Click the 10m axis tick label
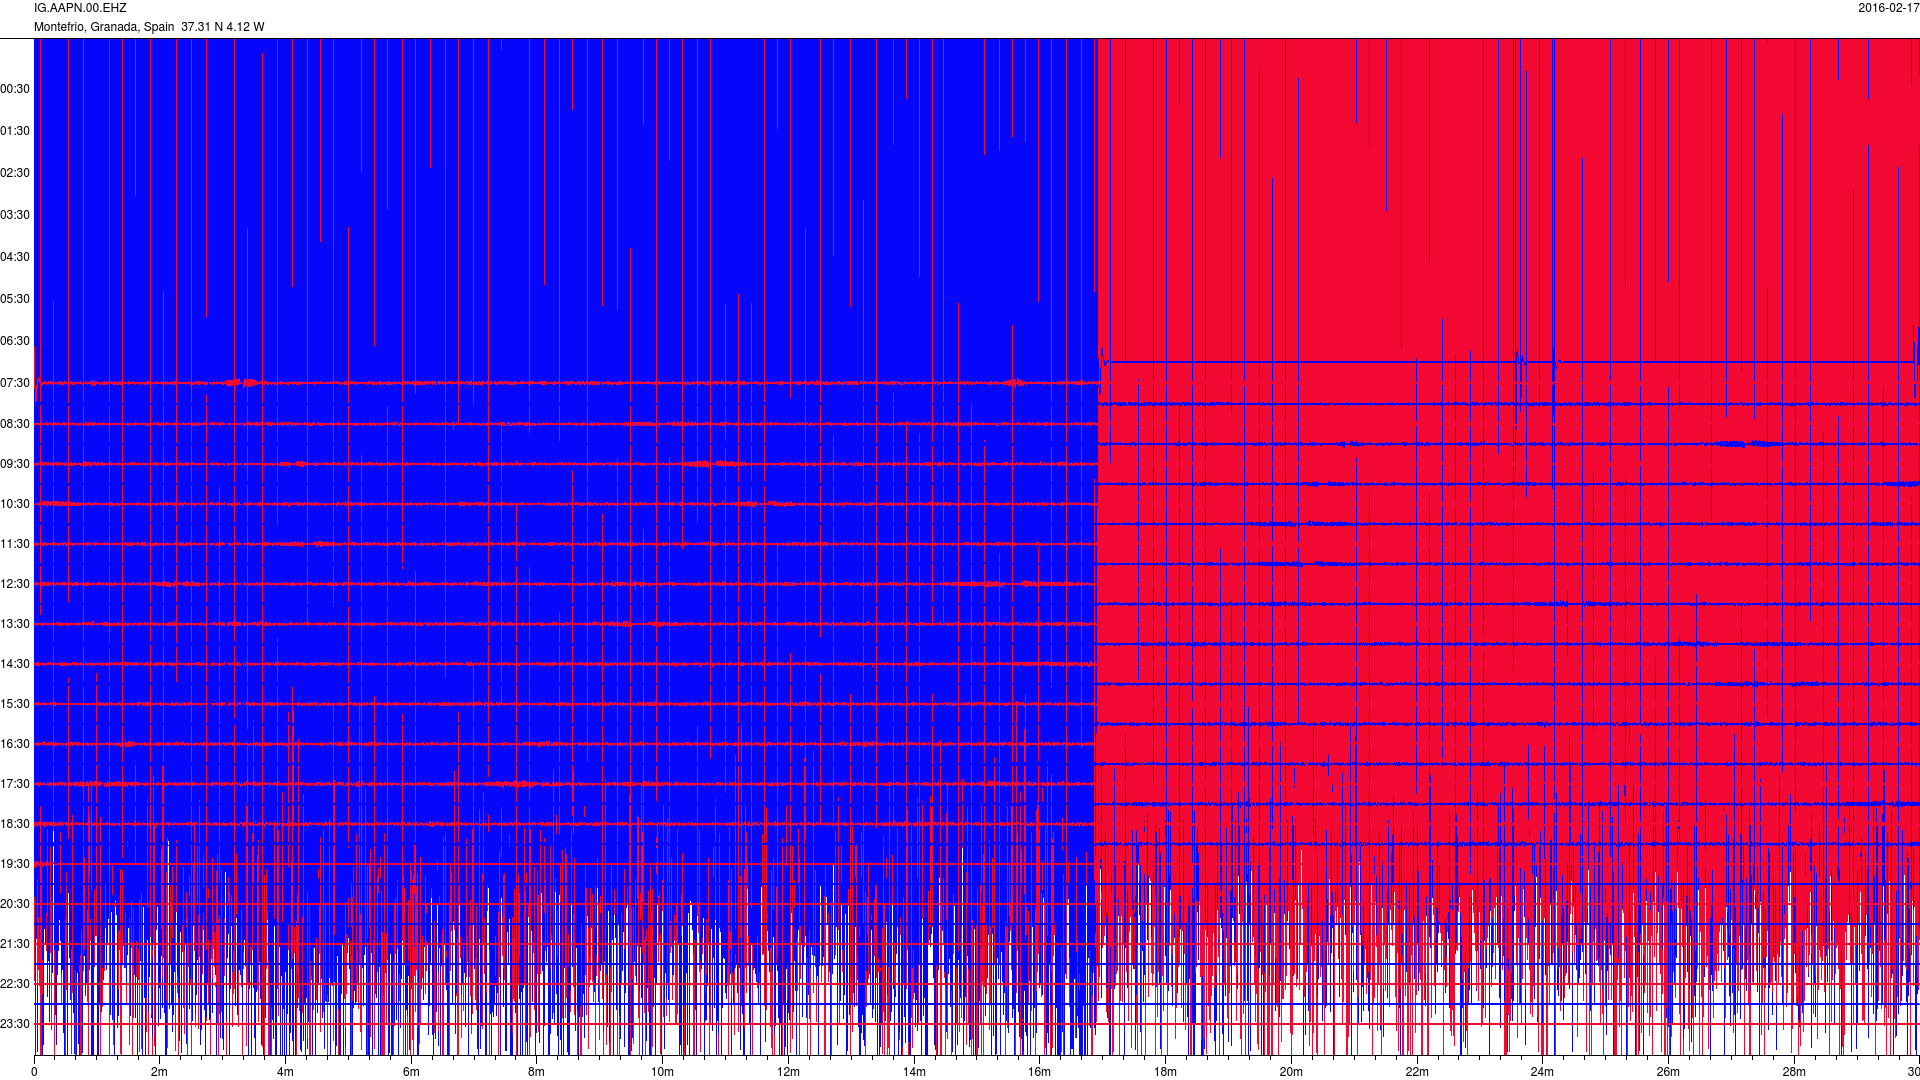 point(662,1072)
